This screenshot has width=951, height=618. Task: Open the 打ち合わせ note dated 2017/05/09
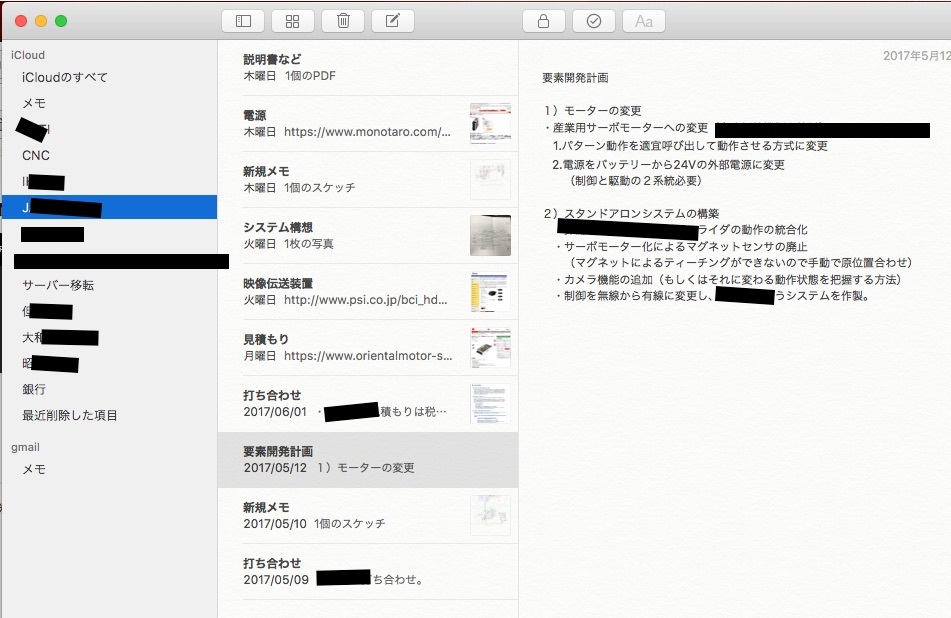point(368,571)
